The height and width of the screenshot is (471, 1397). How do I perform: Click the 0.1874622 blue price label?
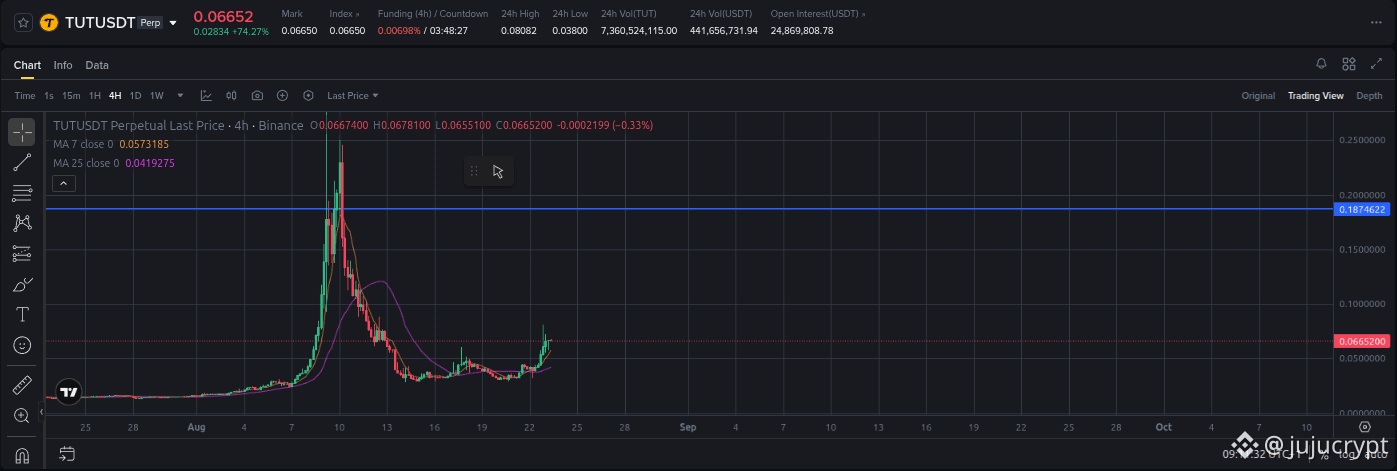[1361, 209]
